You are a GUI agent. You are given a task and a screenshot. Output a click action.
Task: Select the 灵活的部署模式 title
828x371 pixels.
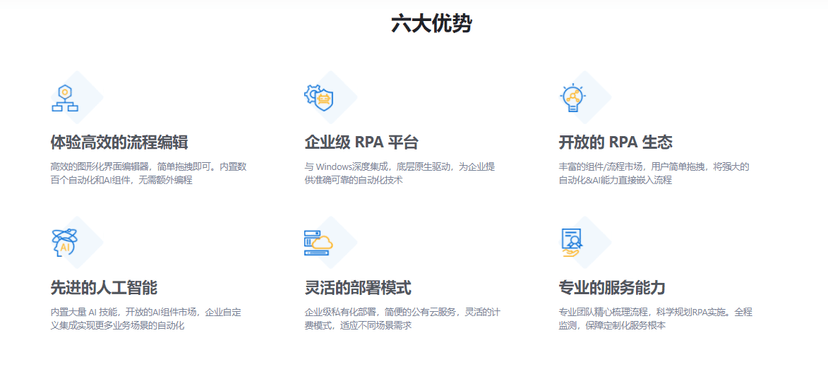tap(357, 288)
